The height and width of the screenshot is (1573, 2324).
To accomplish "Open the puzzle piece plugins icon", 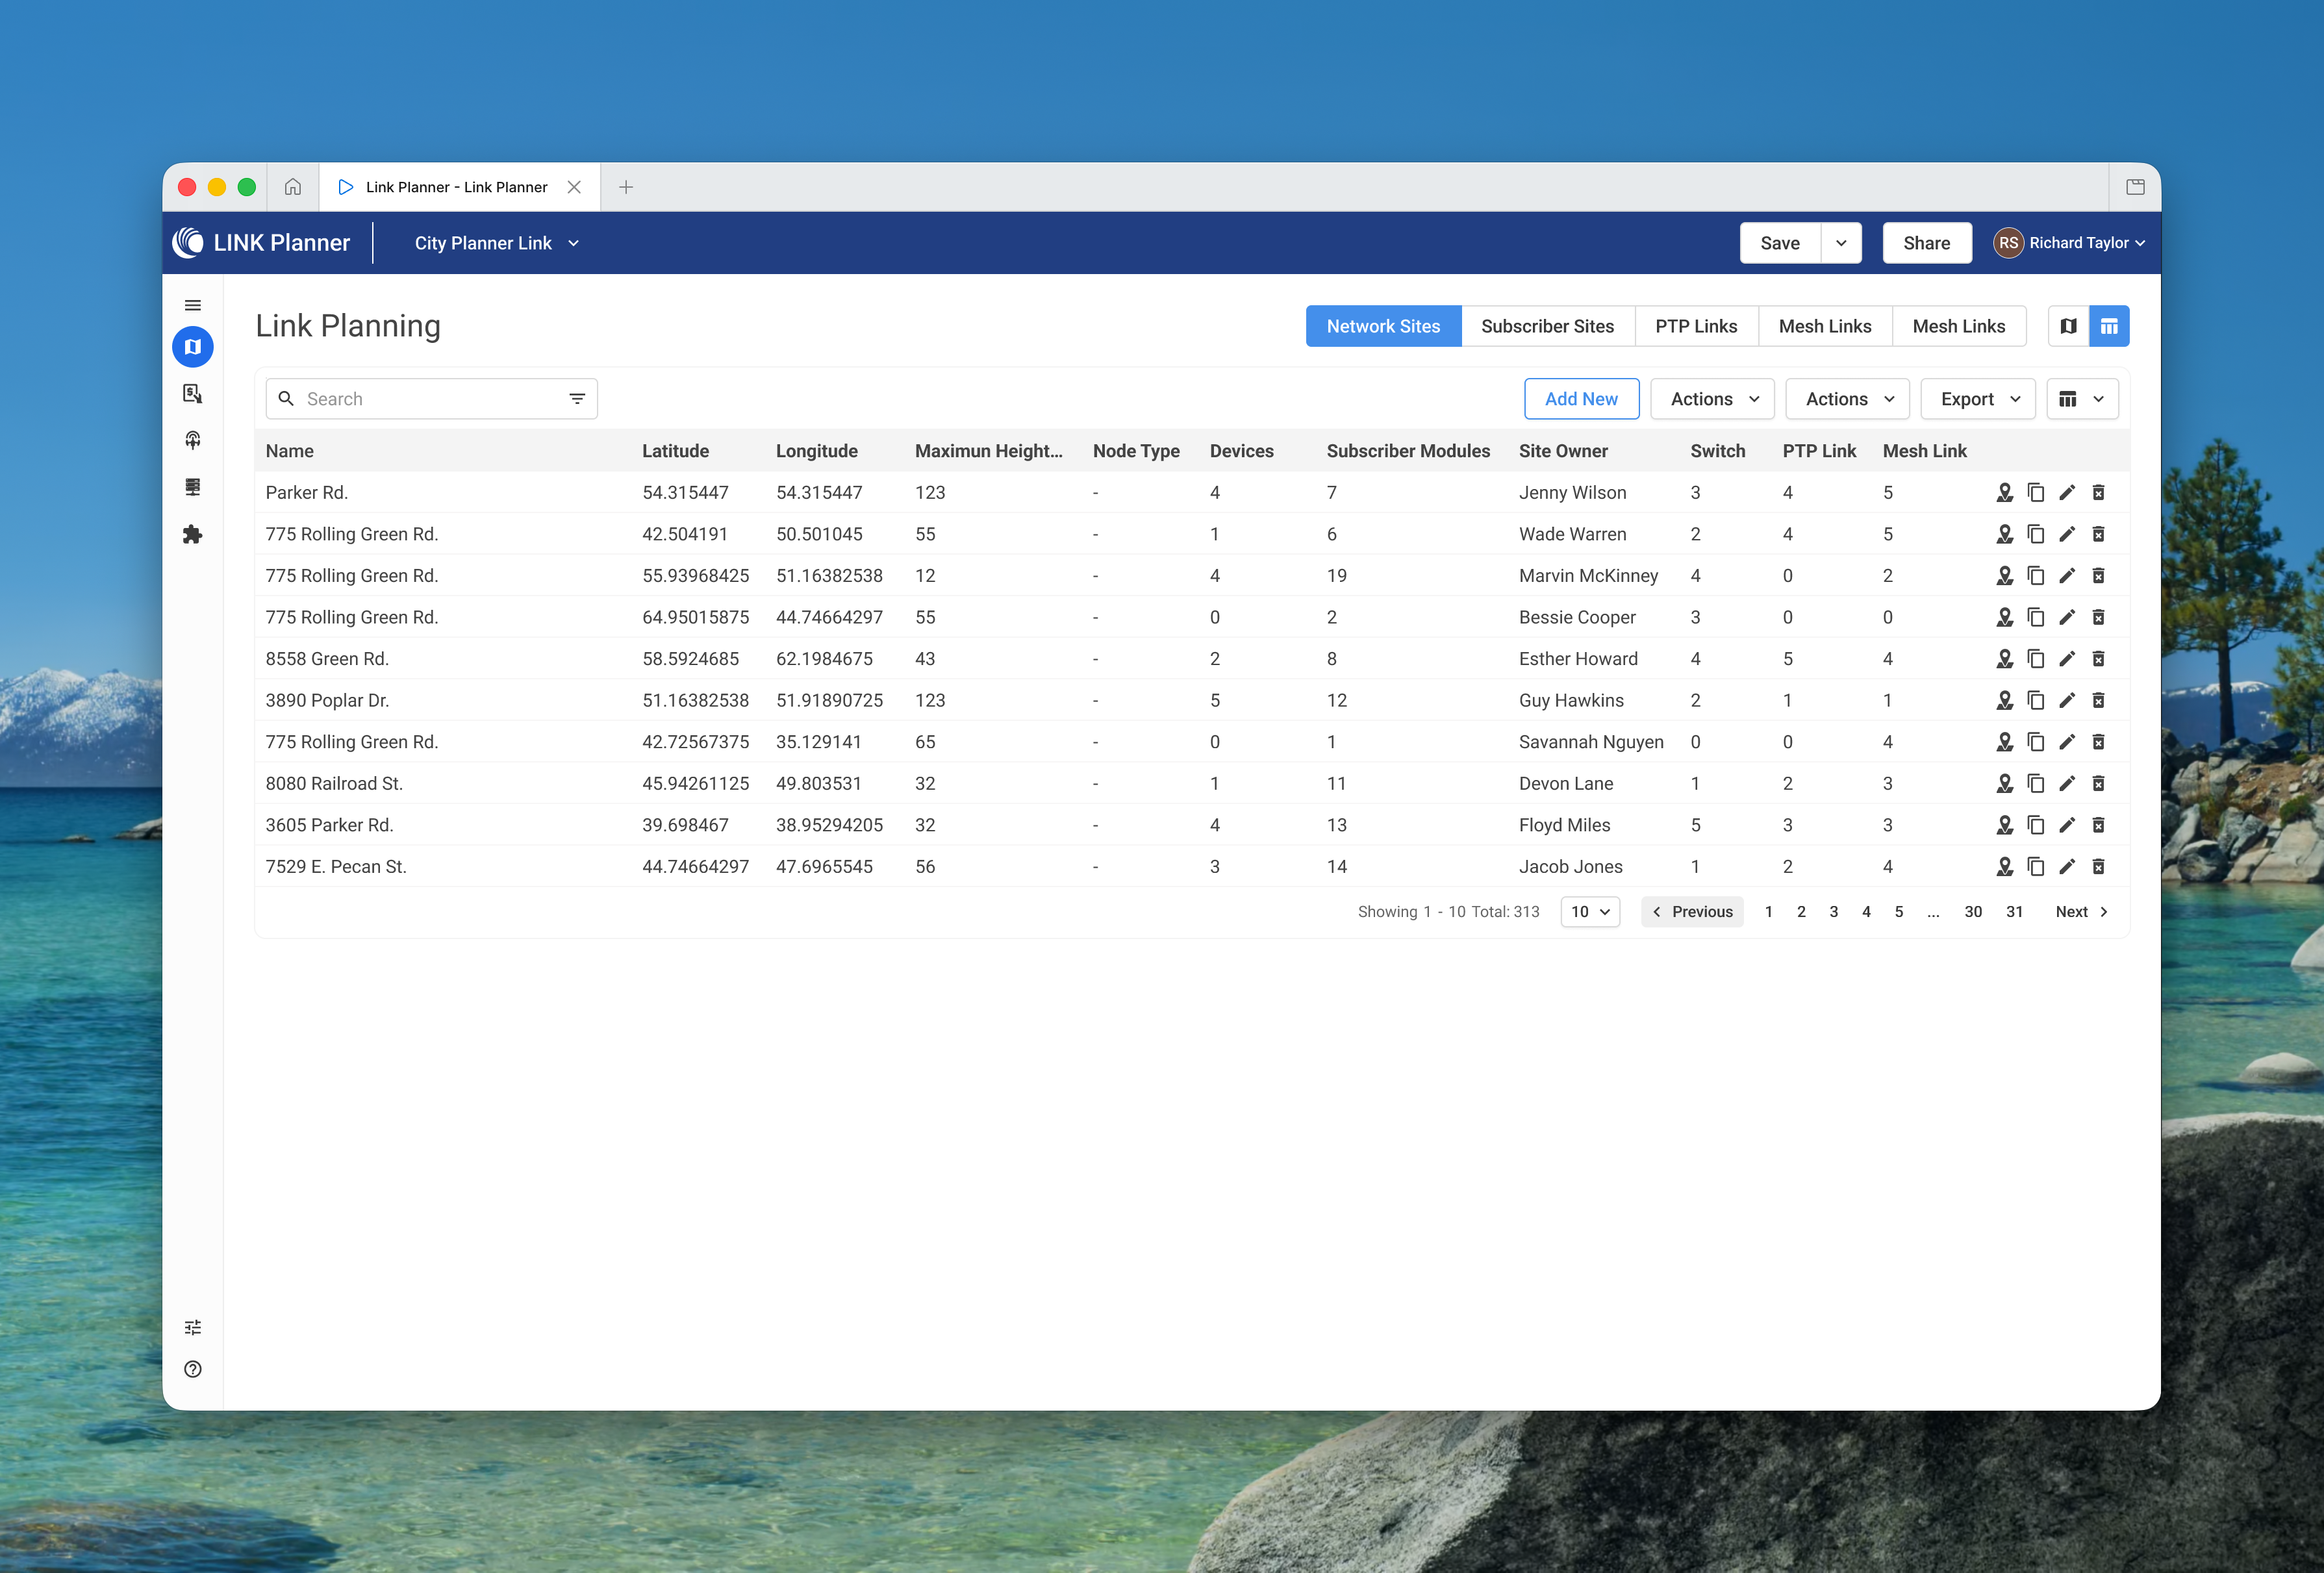I will coord(193,534).
